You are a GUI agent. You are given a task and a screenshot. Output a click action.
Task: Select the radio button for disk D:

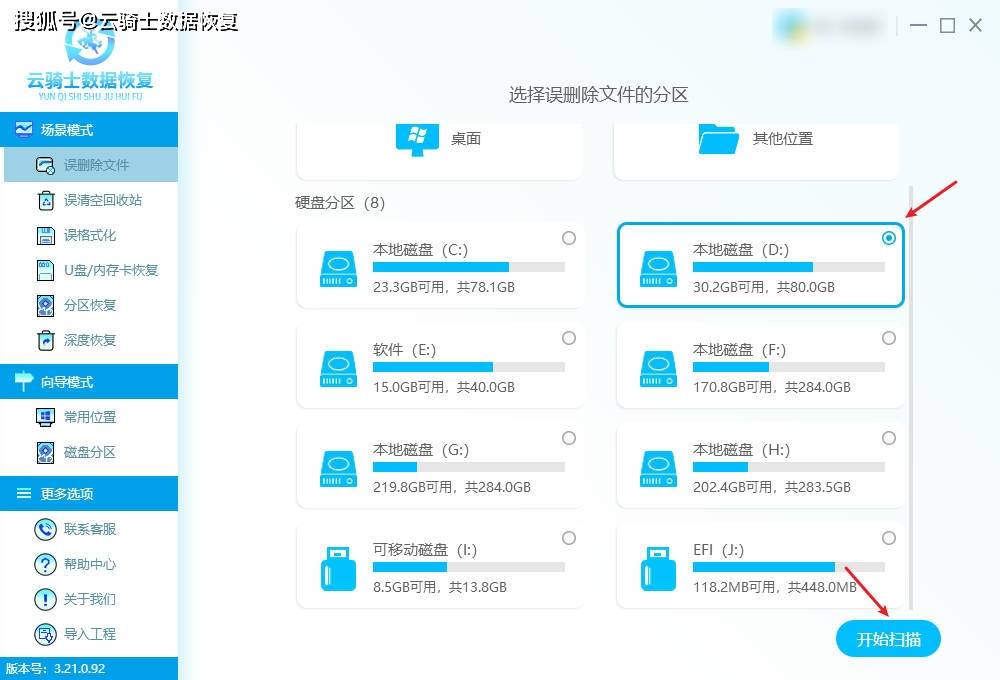pos(889,238)
